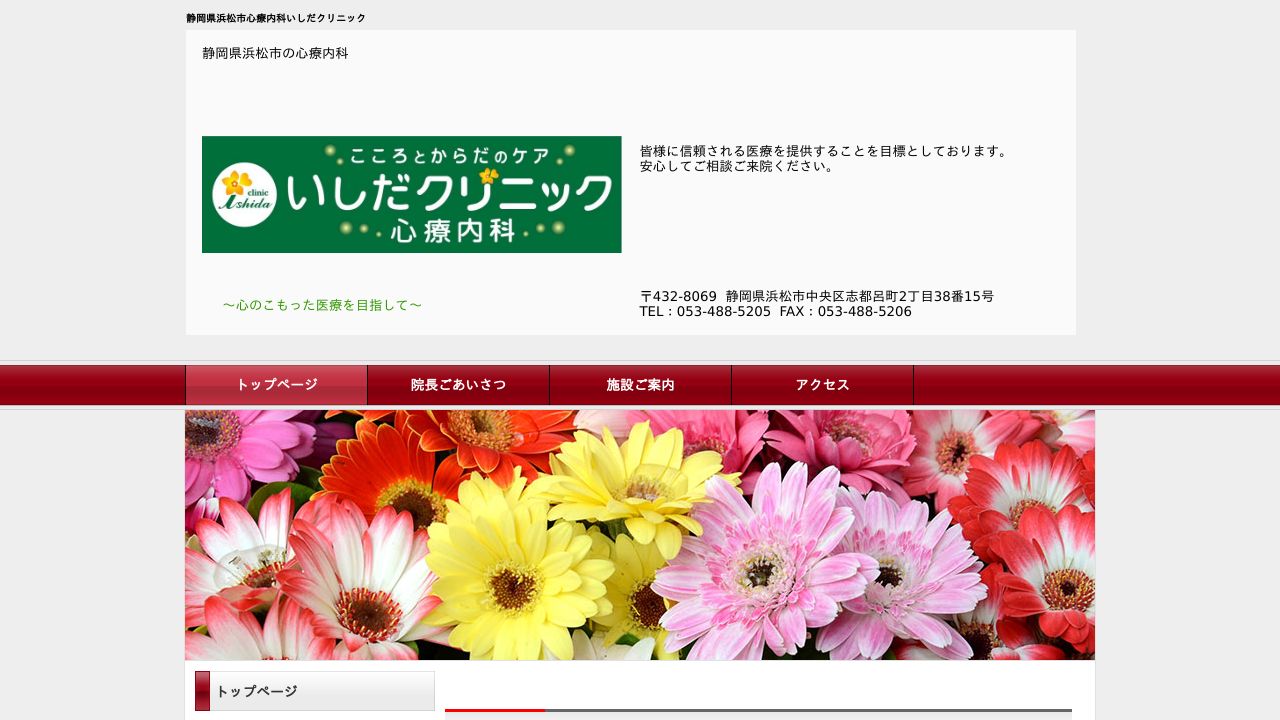Click the page title 静岡県浜松市心療内科いしだクリニック

pos(274,17)
